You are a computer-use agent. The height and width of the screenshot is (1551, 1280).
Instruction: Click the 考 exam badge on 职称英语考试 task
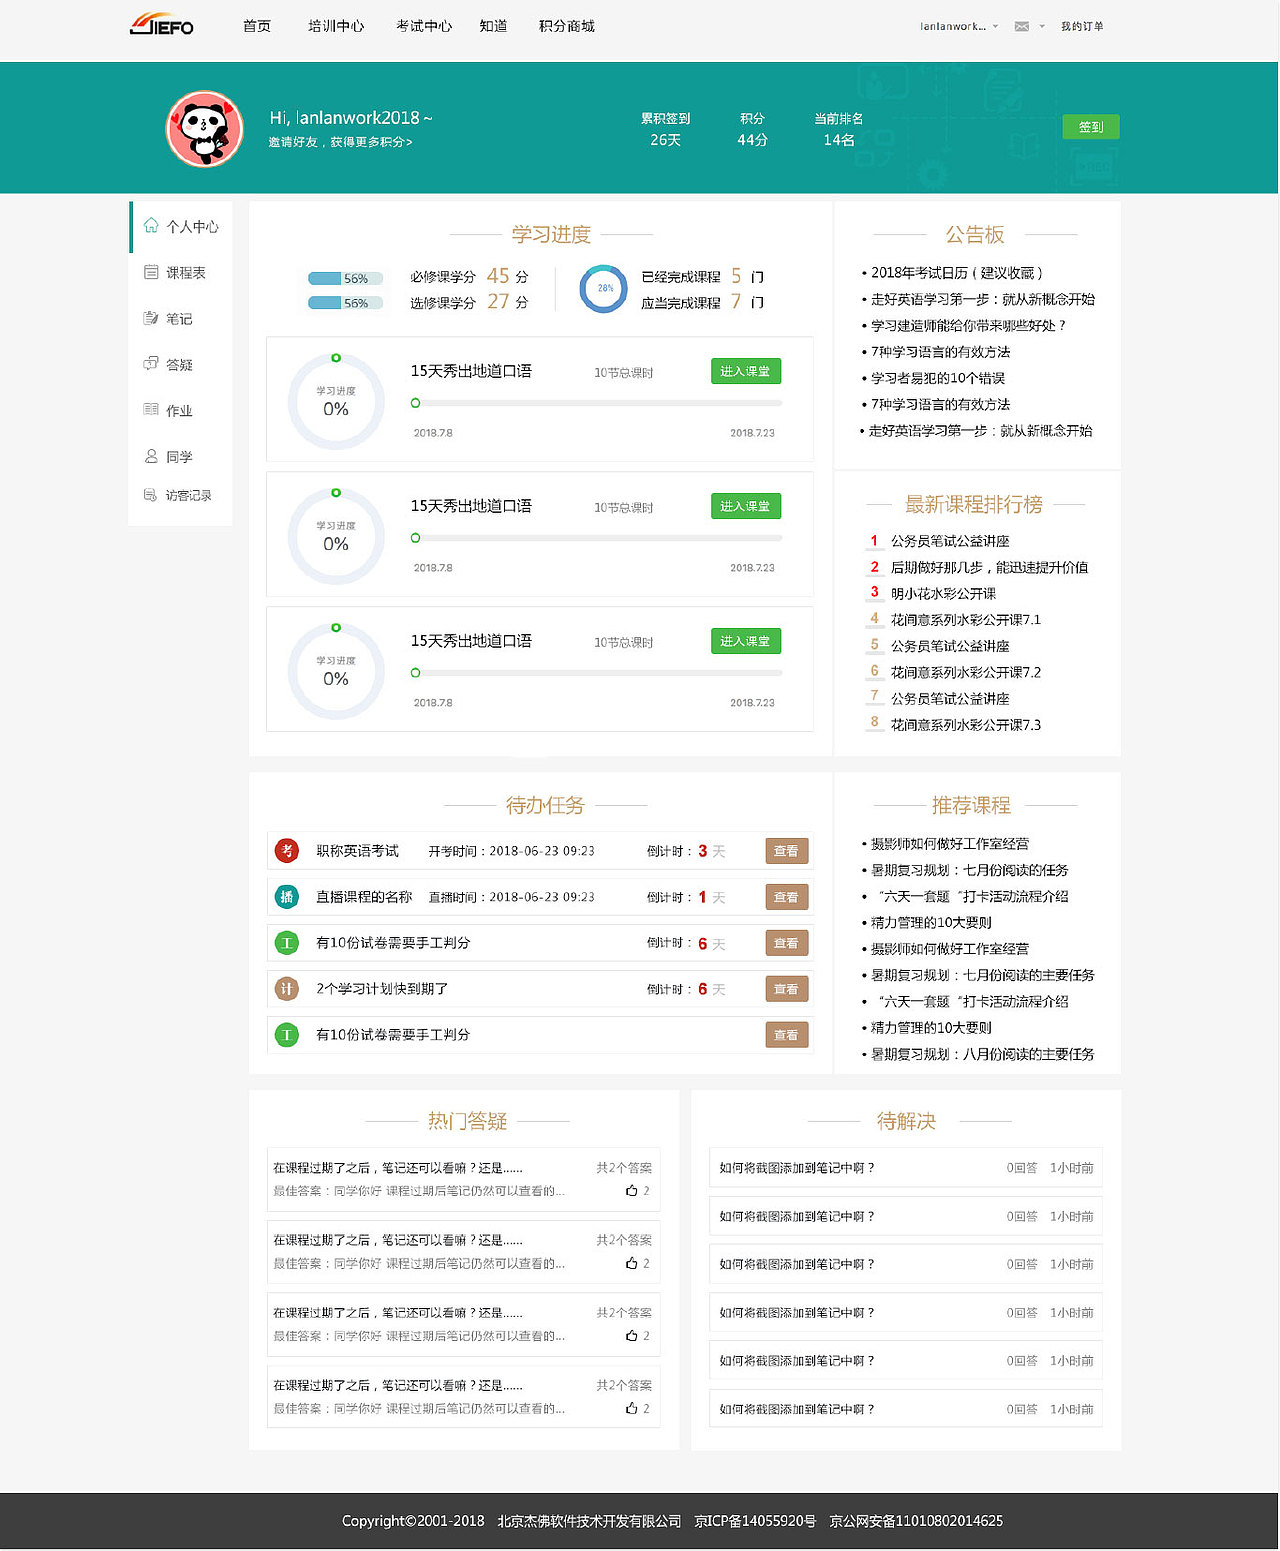coord(287,851)
